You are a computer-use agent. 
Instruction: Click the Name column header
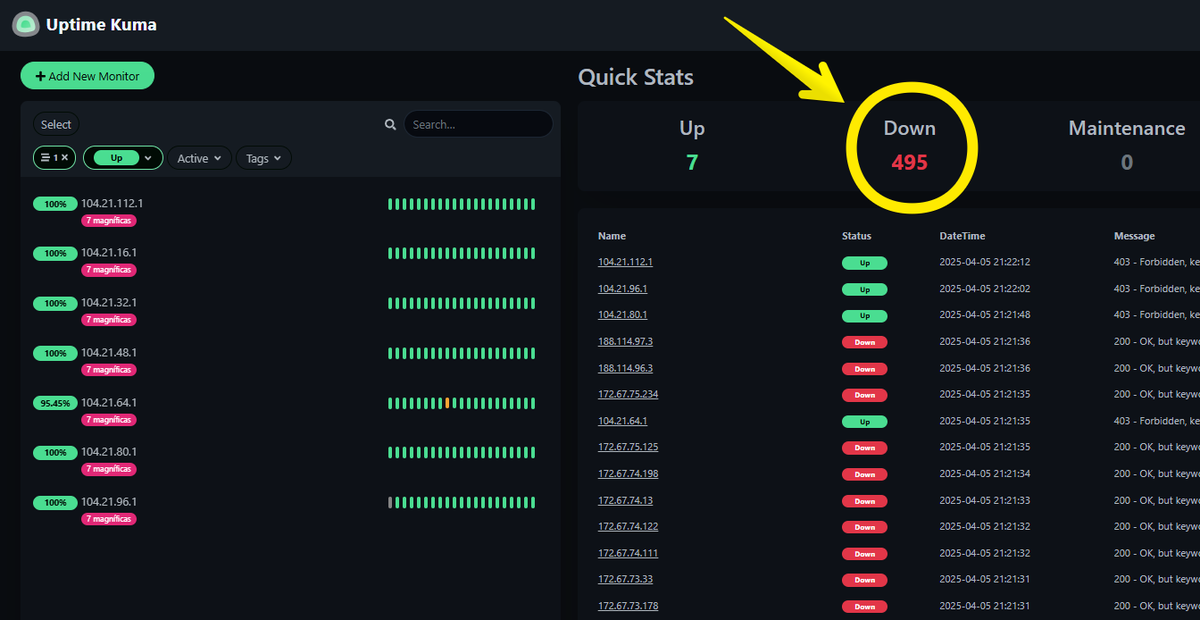point(612,236)
